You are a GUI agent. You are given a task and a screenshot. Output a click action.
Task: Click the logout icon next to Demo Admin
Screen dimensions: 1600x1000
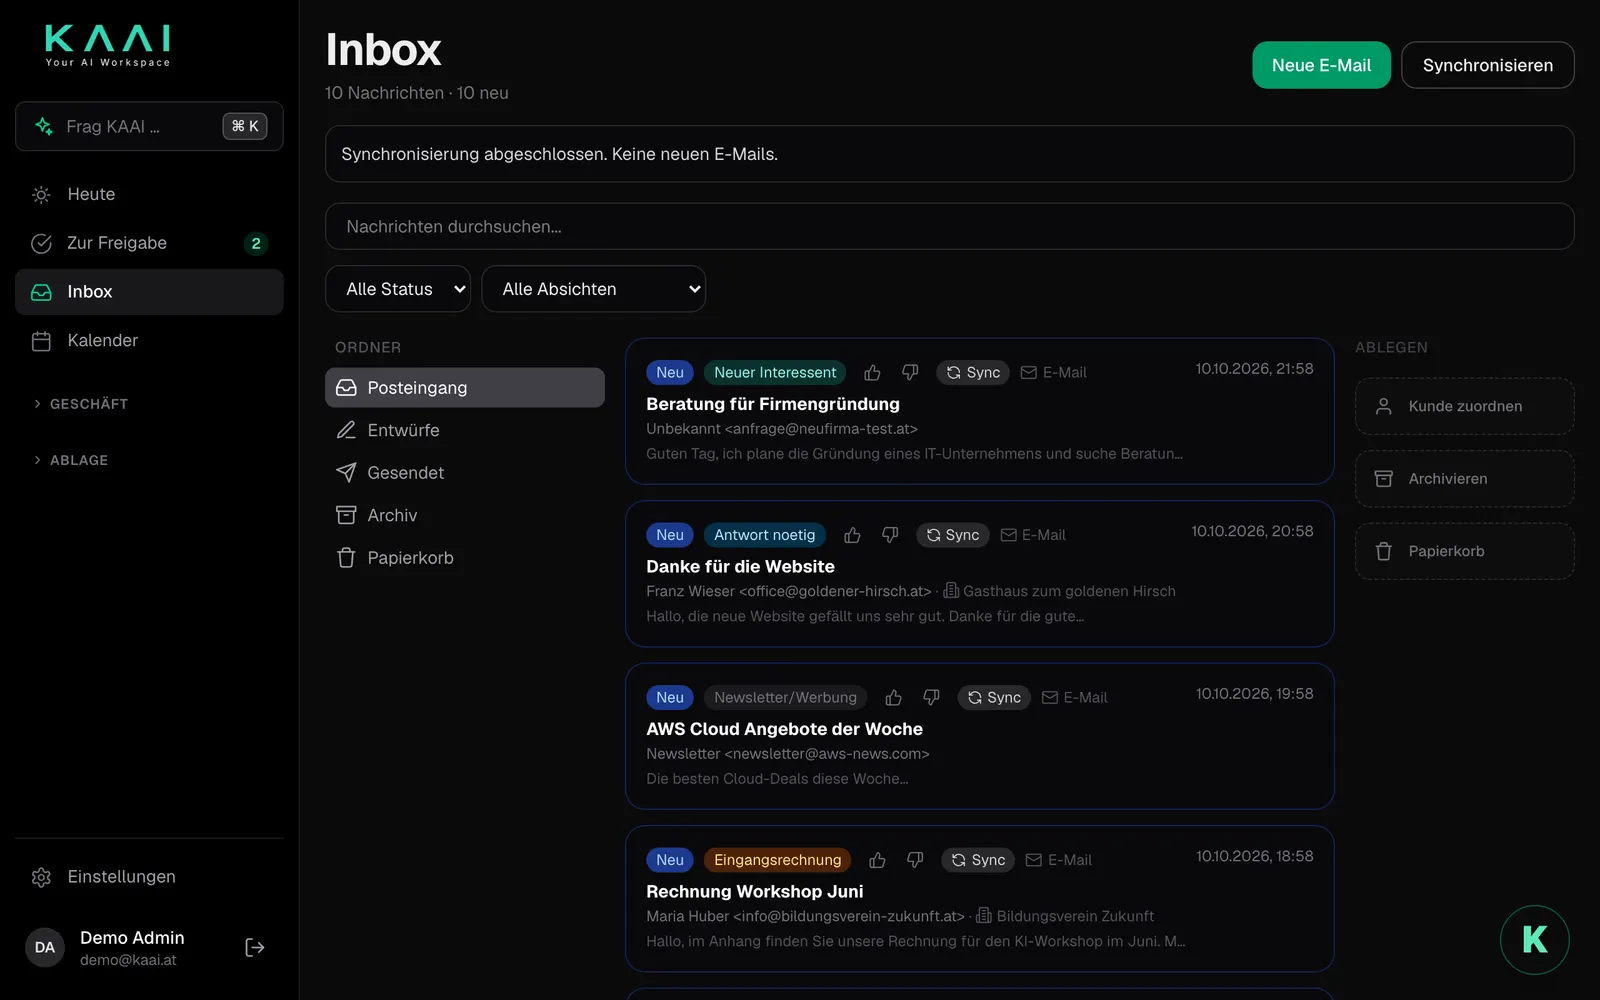(x=255, y=947)
